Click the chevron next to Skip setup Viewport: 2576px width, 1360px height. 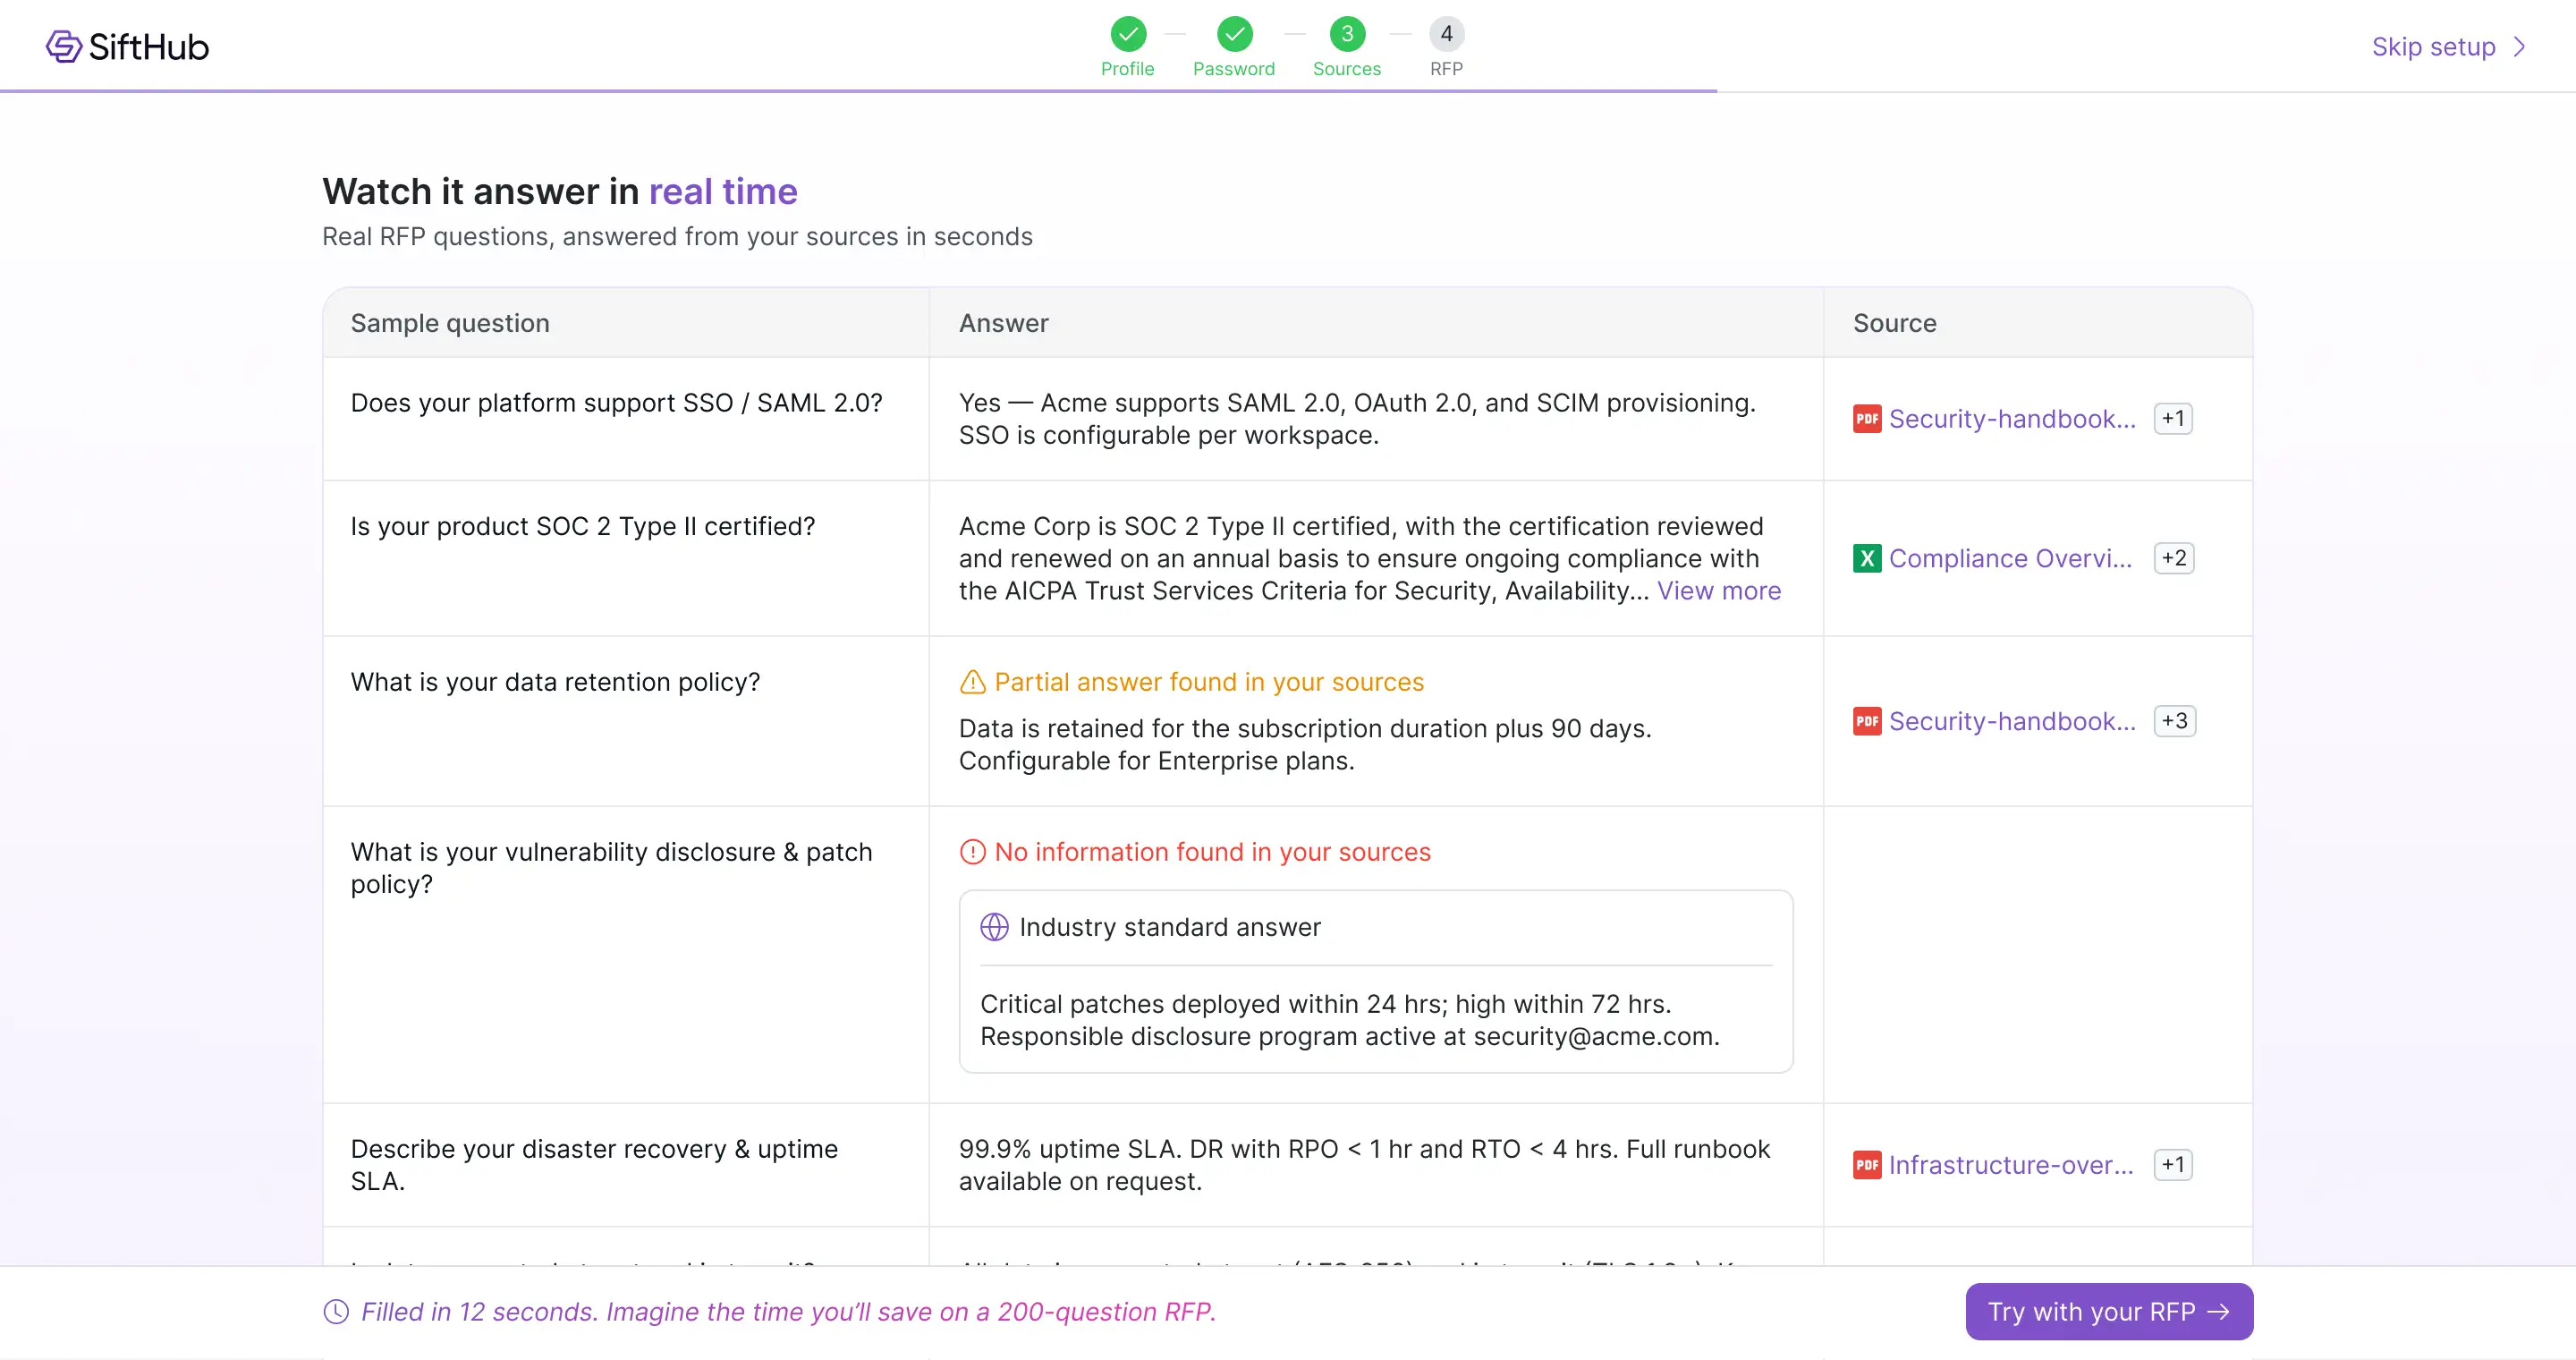tap(2519, 47)
